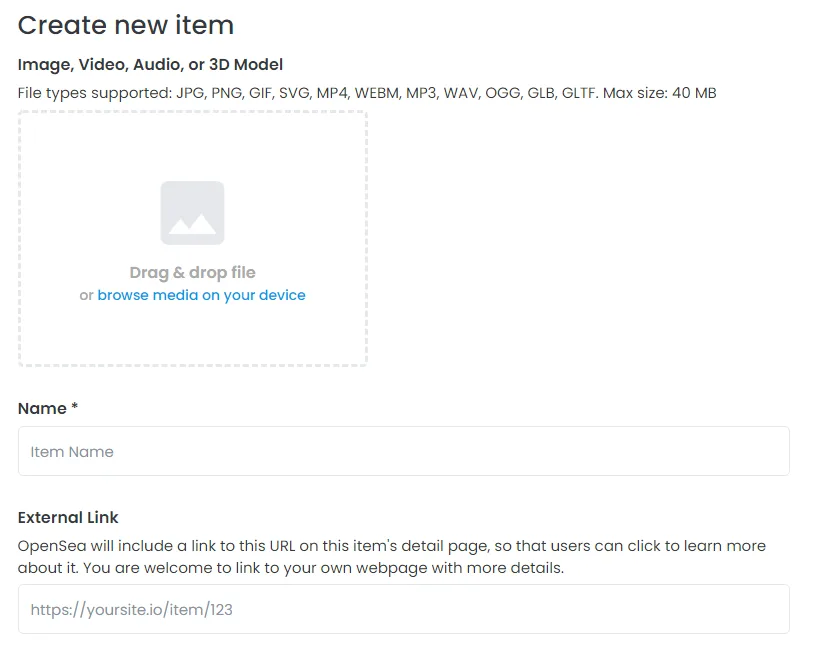This screenshot has width=818, height=663.
Task: Click the "Item Name" placeholder text
Action: click(x=72, y=452)
